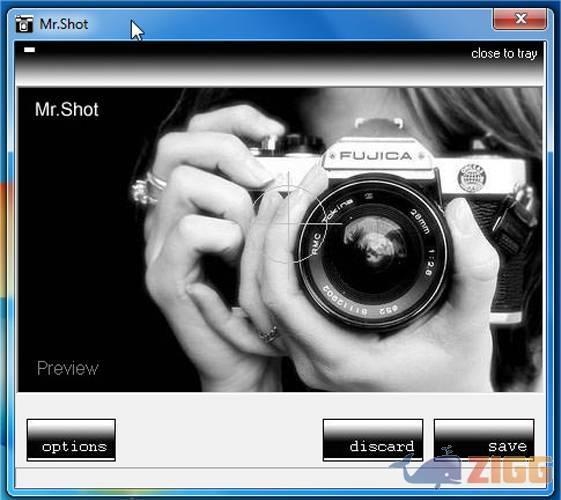Click the 'close to tray' link
Screen dimensions: 561x500
pos(504,54)
